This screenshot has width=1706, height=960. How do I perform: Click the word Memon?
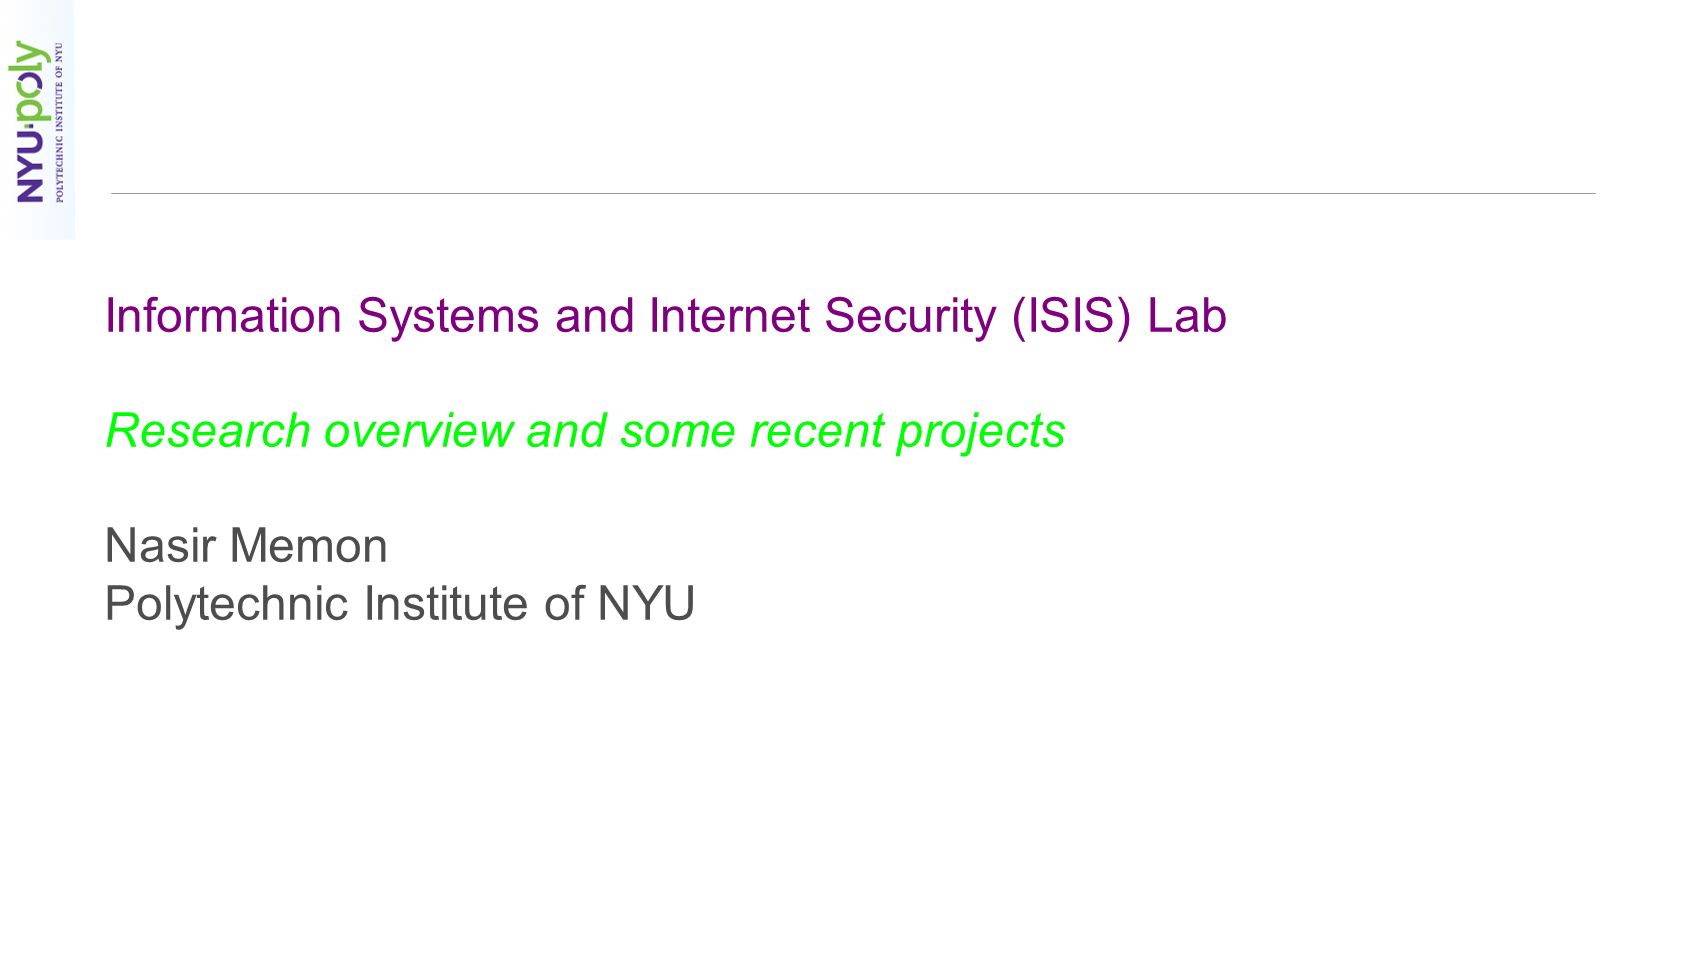click(x=308, y=546)
